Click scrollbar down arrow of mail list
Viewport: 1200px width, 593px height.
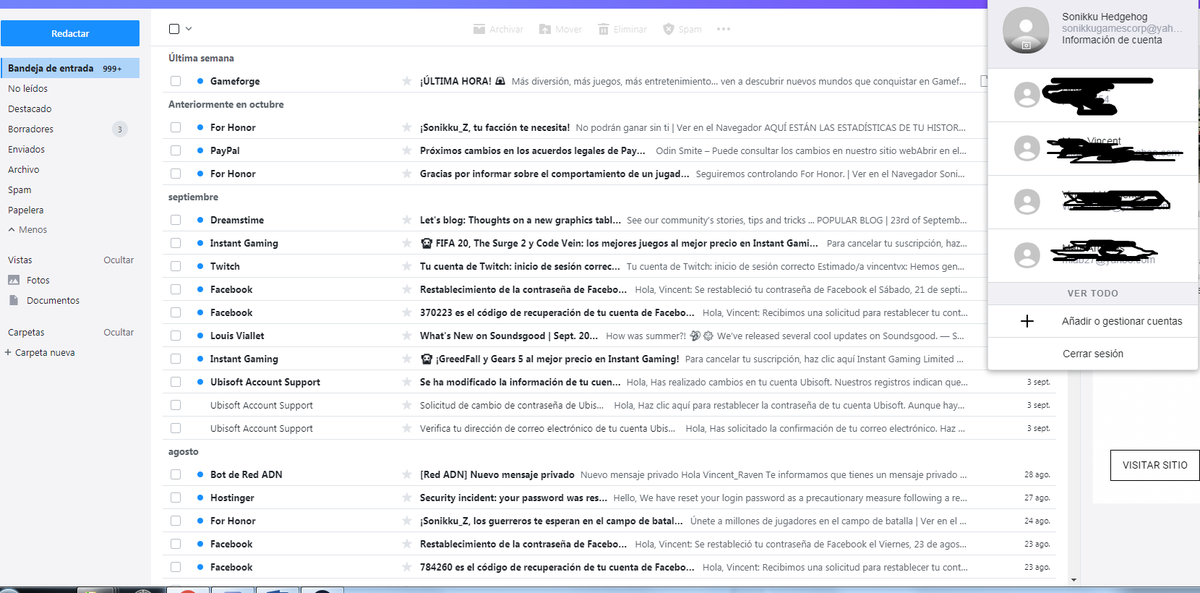1074,579
